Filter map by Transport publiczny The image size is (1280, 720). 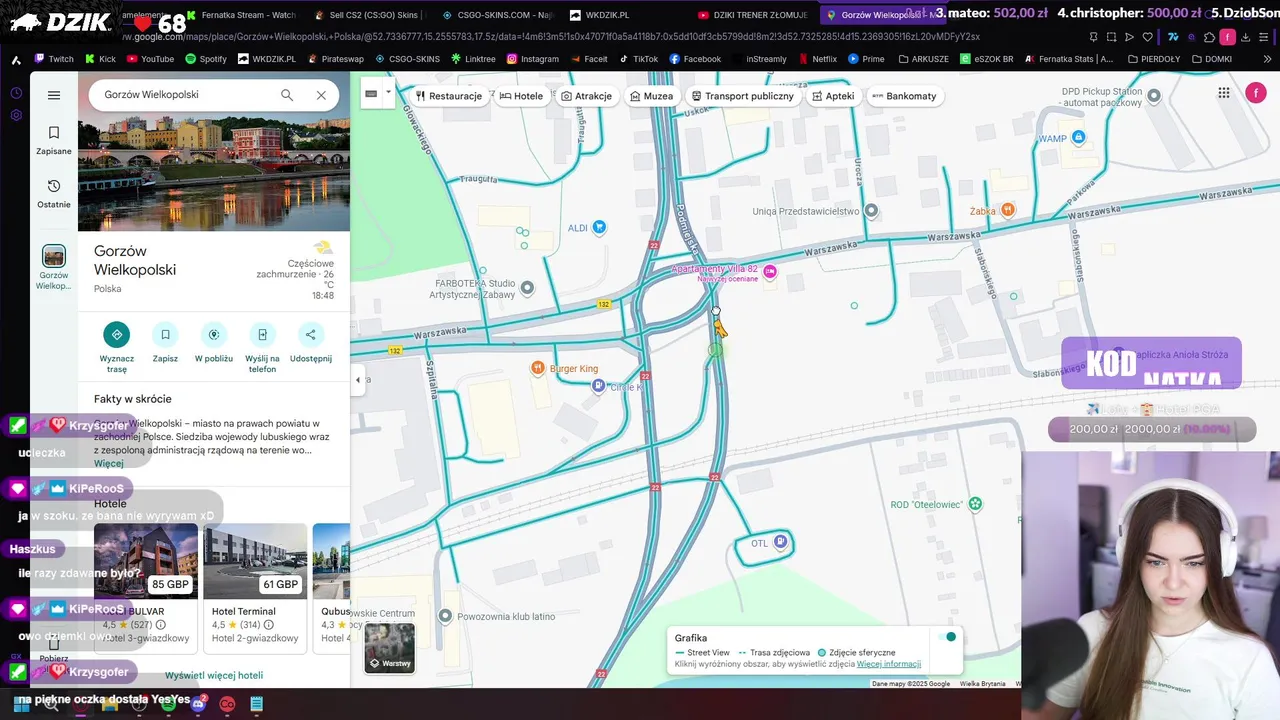point(743,96)
